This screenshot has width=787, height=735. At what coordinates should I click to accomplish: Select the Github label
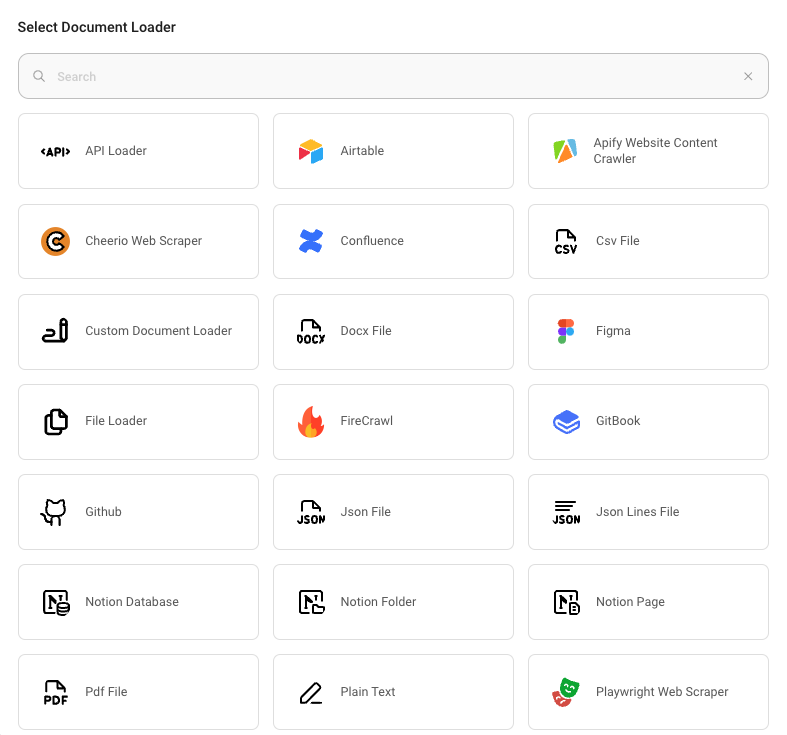point(103,512)
